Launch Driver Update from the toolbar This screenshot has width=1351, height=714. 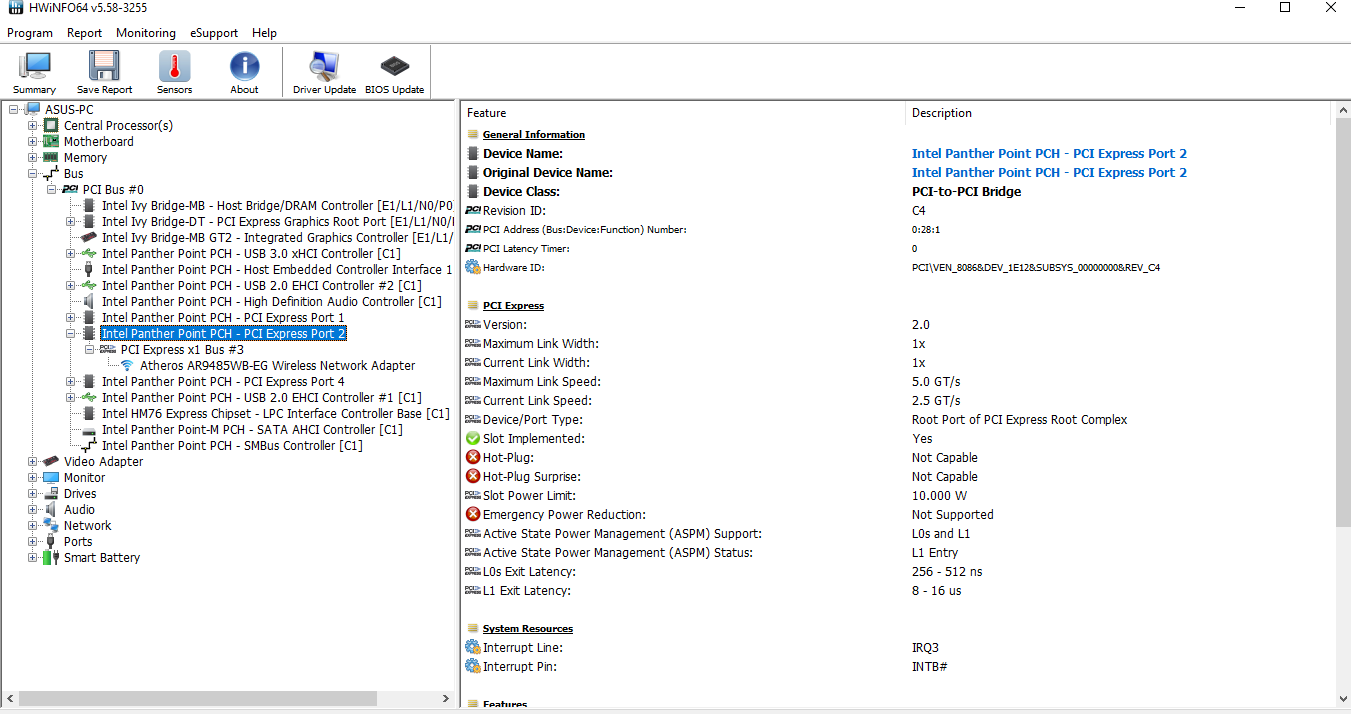coord(324,67)
